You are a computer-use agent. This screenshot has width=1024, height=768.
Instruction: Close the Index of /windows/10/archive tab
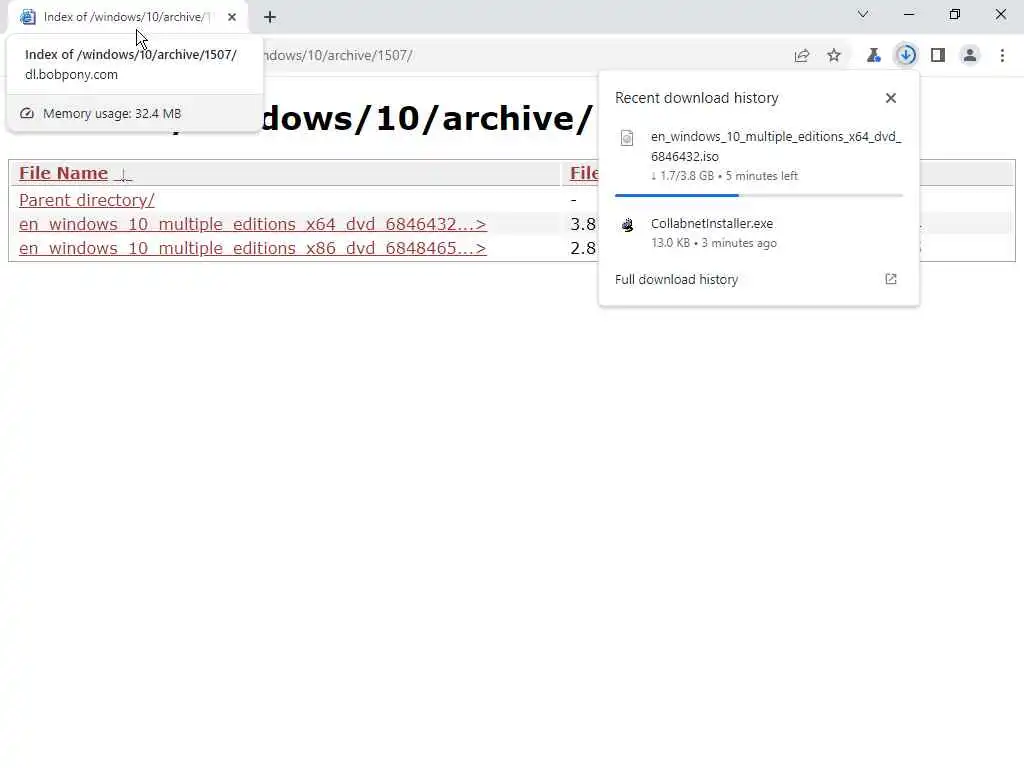(x=232, y=17)
